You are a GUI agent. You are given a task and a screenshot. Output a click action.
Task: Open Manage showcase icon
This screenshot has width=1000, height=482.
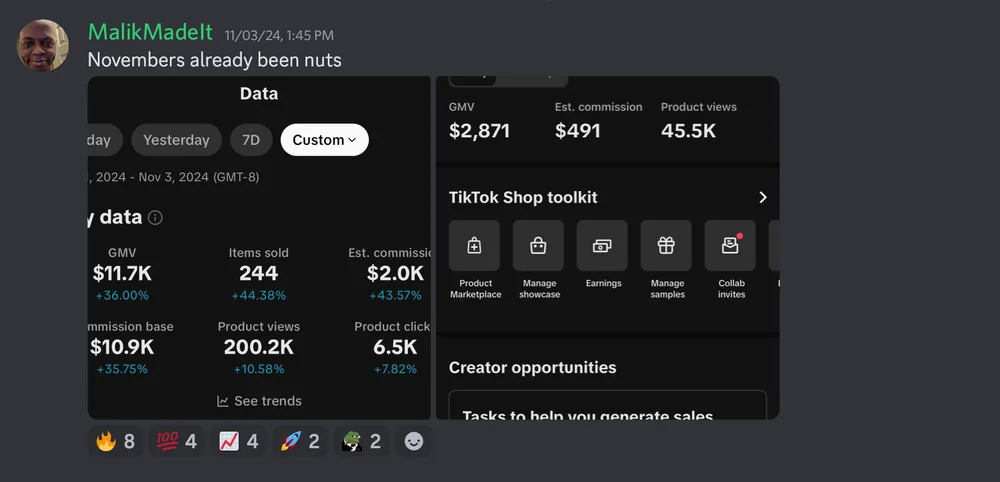538,245
